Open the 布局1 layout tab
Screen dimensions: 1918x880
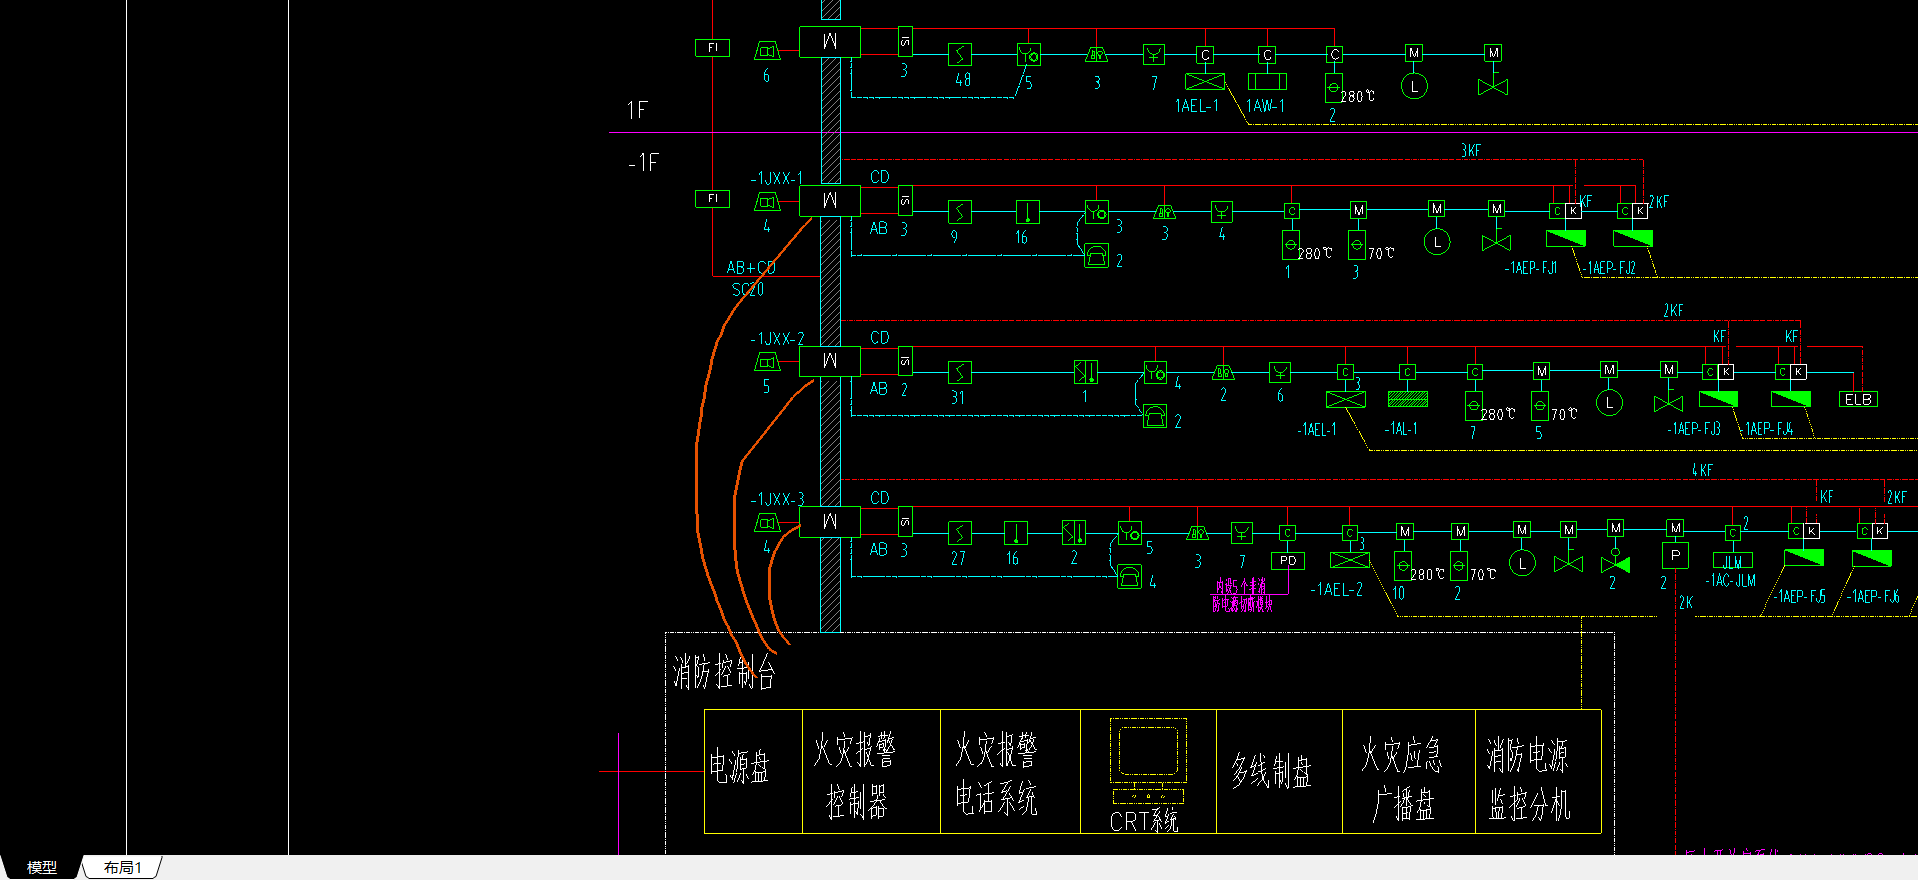coord(123,867)
